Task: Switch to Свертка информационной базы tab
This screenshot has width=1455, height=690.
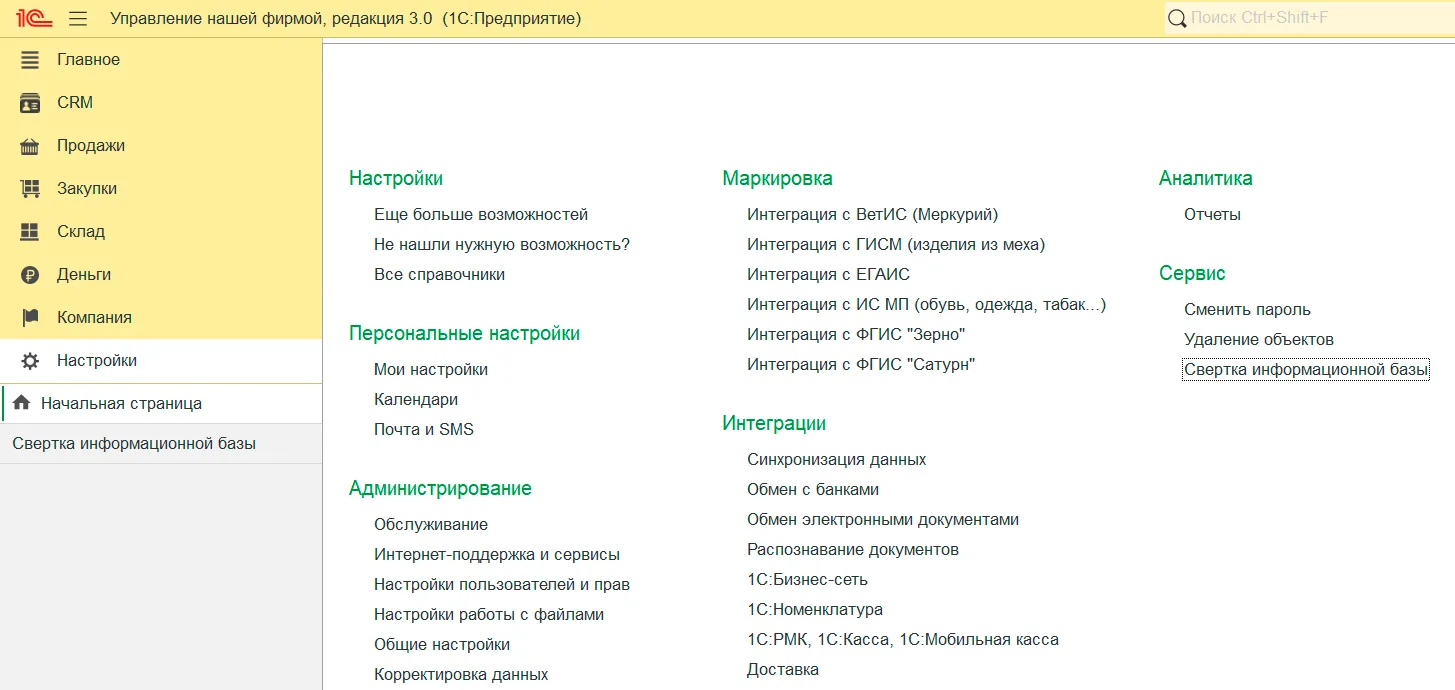Action: [x=134, y=444]
